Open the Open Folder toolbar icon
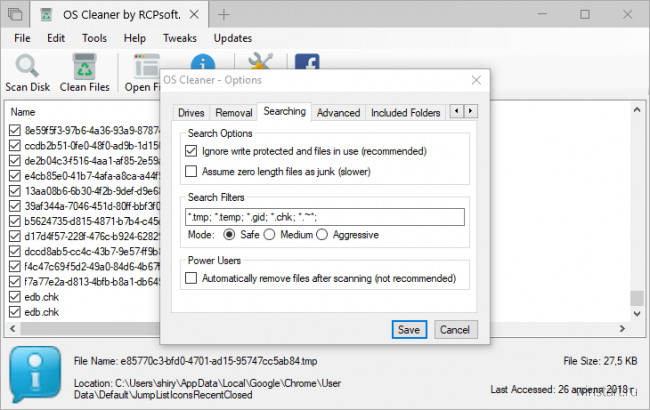This screenshot has height=410, width=650. 146,66
